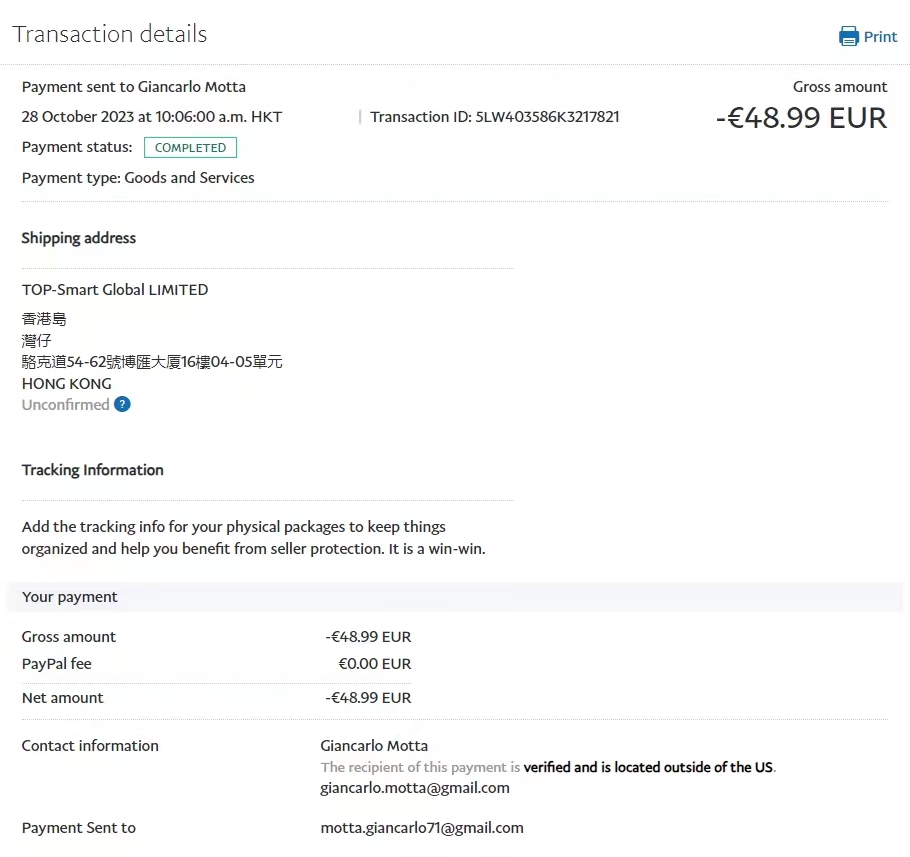This screenshot has height=857, width=910.
Task: Click the PayPal fee €0.00 value
Action: pyautogui.click(x=374, y=664)
